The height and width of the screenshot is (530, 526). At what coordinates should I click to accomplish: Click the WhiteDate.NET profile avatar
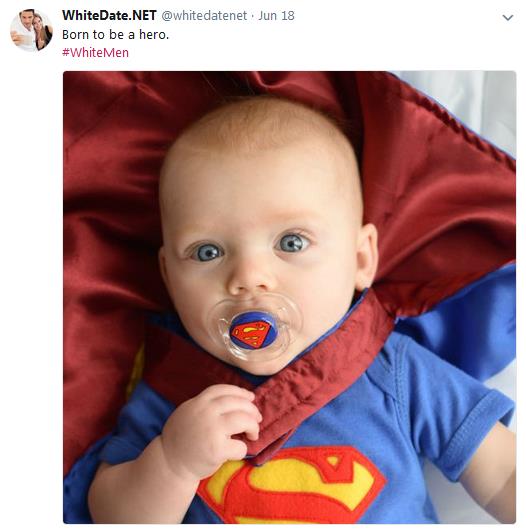pos(31,30)
